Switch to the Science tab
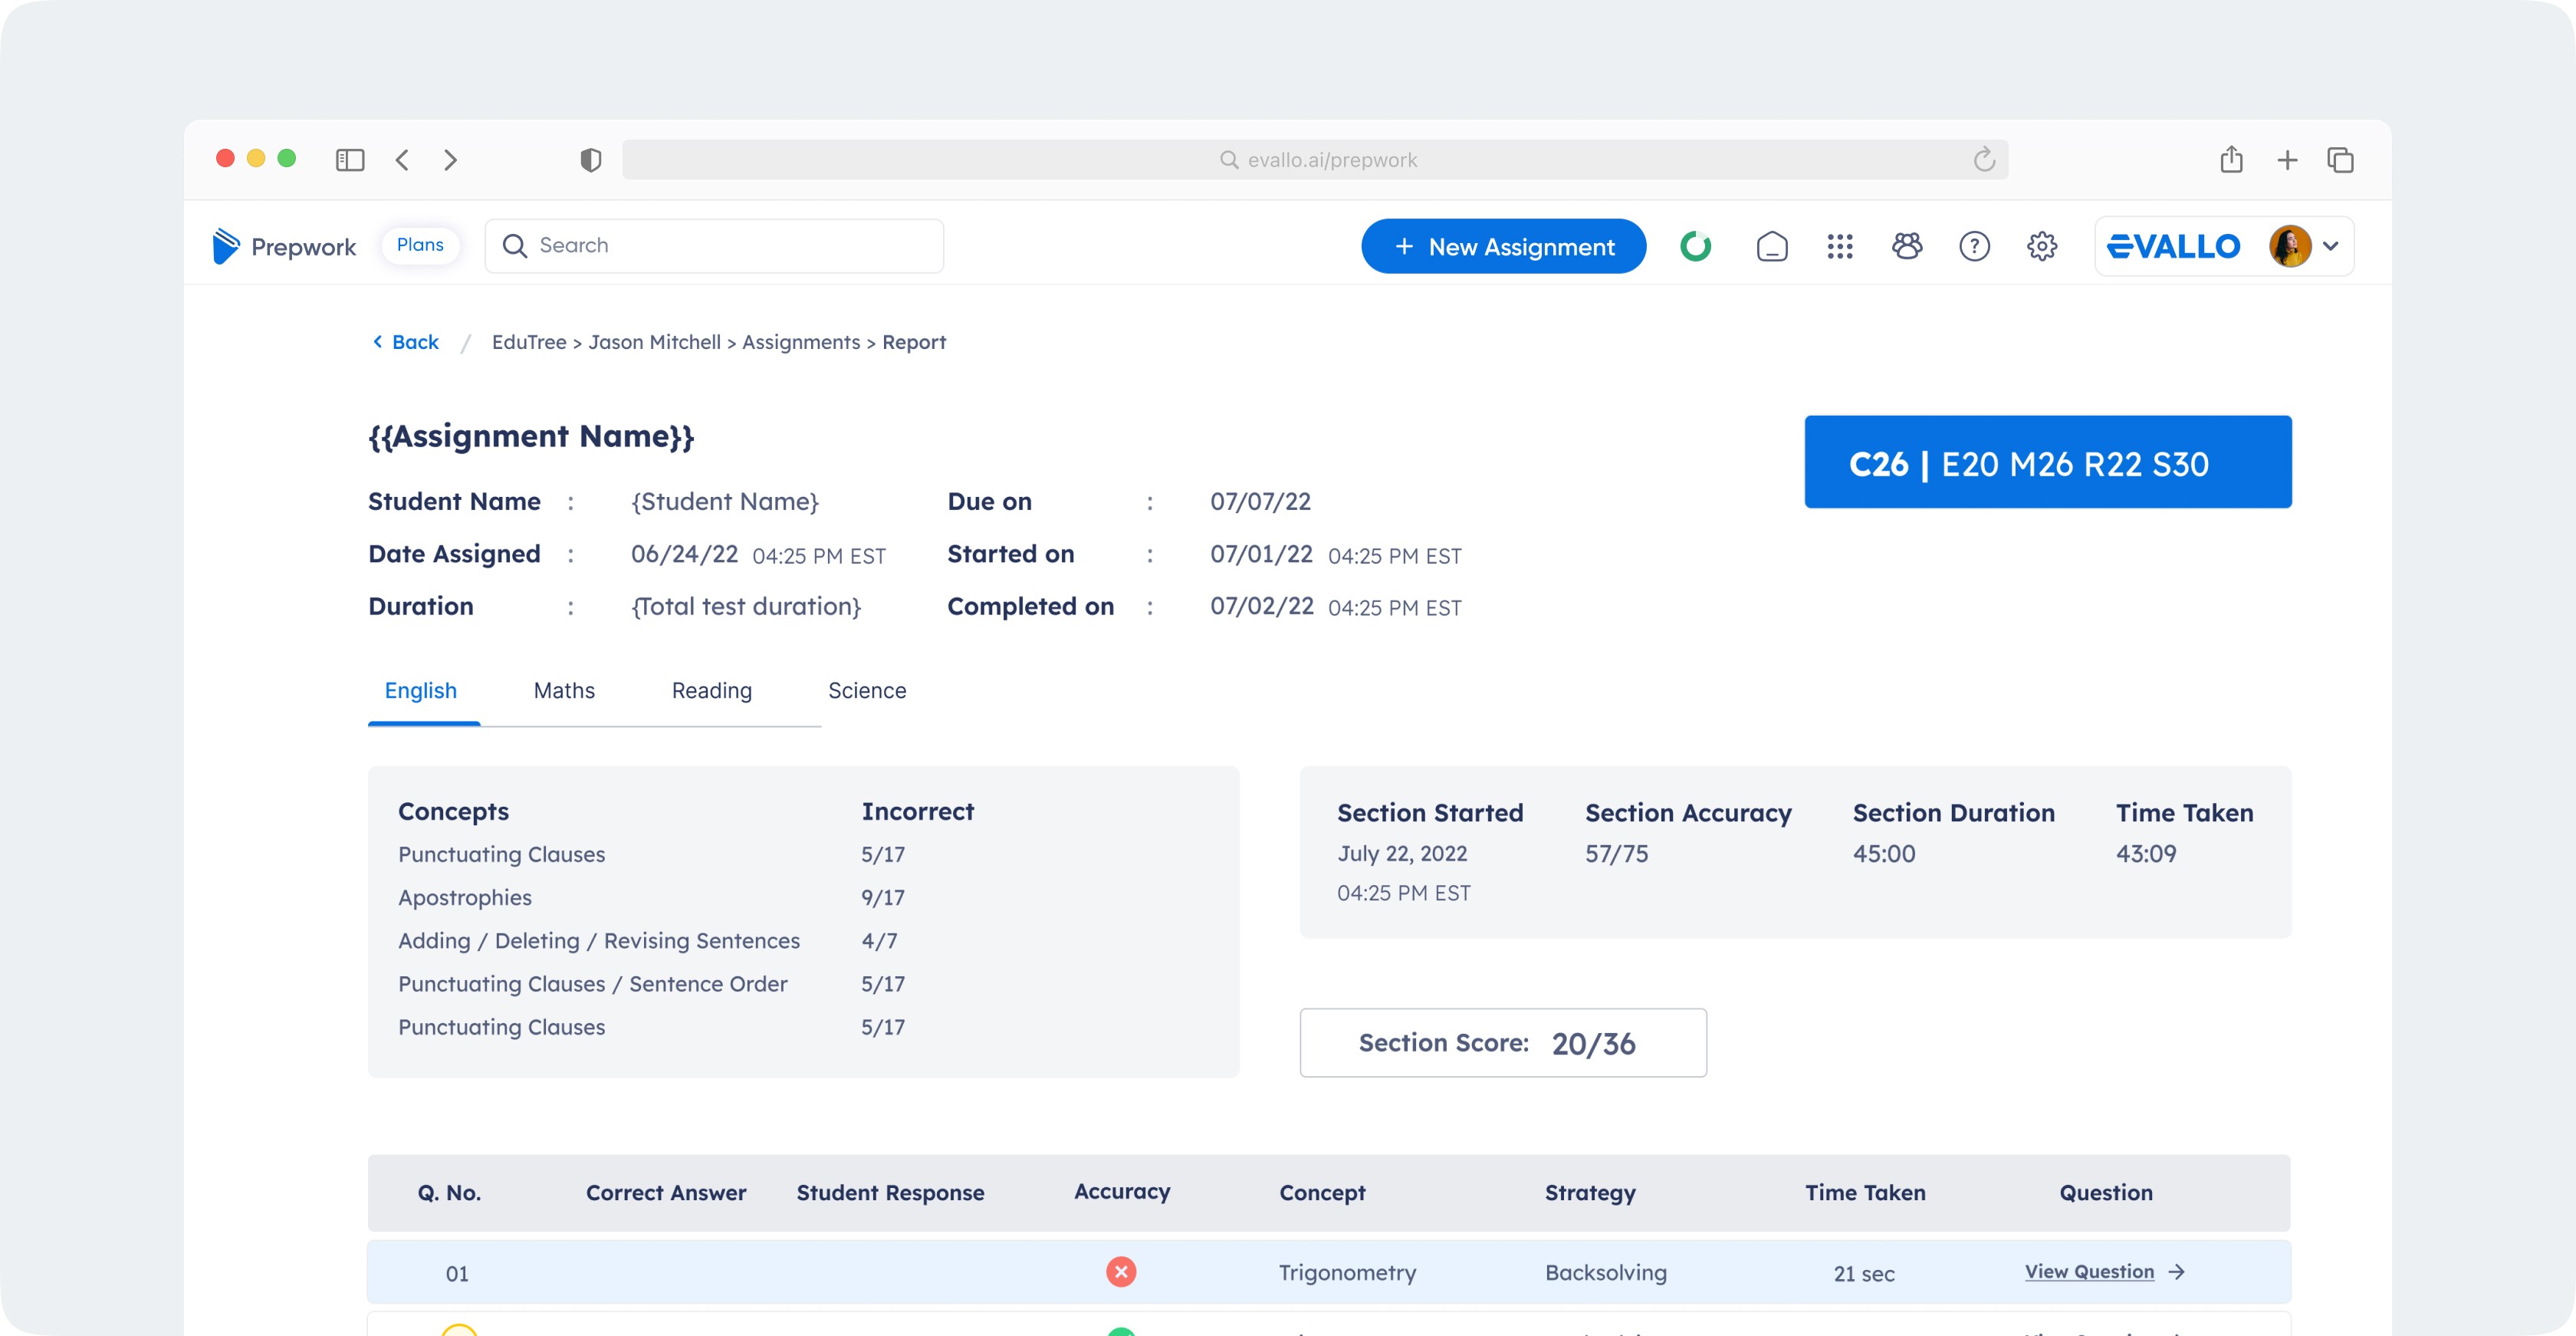Image resolution: width=2576 pixels, height=1336 pixels. [867, 691]
